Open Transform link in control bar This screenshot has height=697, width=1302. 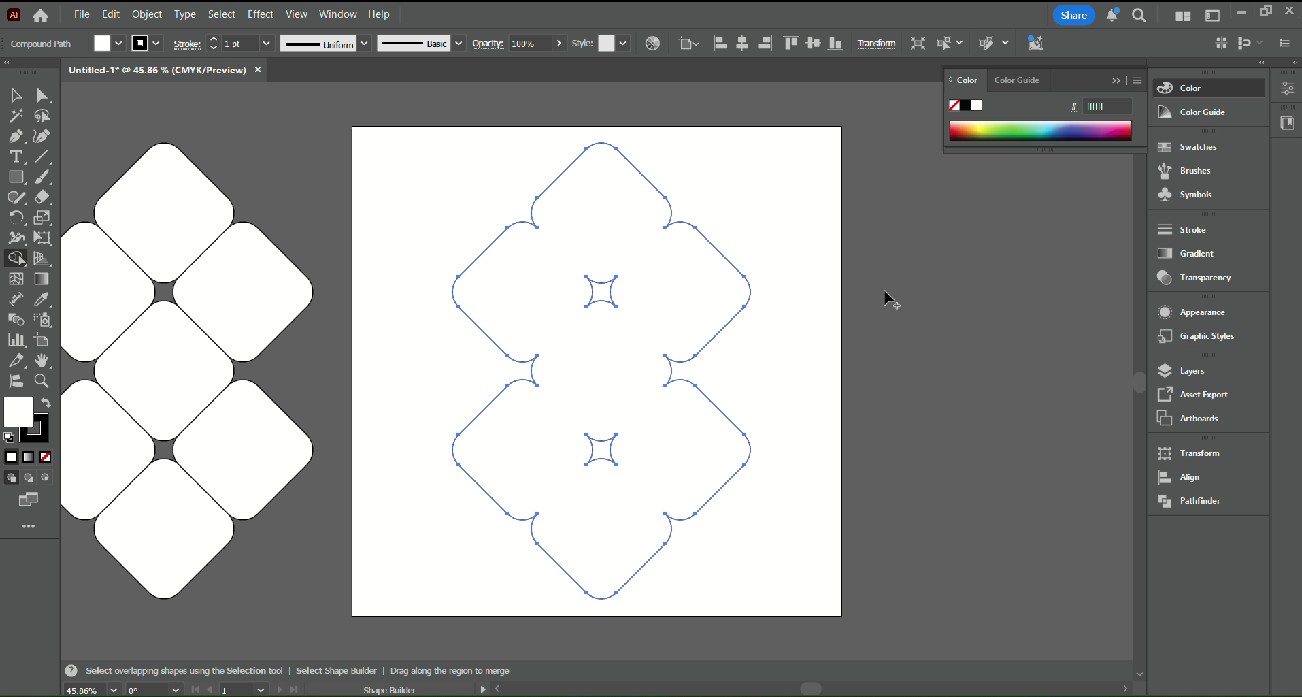[x=876, y=43]
